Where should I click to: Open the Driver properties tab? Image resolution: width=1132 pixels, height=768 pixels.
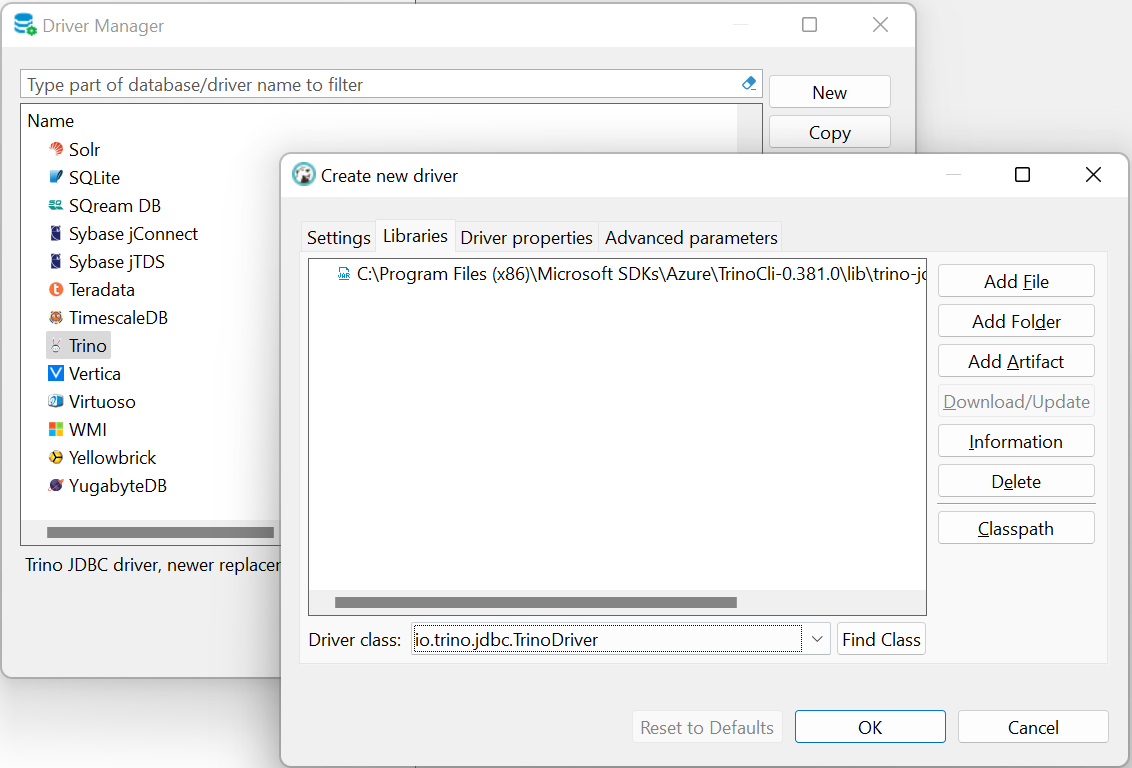pyautogui.click(x=526, y=237)
